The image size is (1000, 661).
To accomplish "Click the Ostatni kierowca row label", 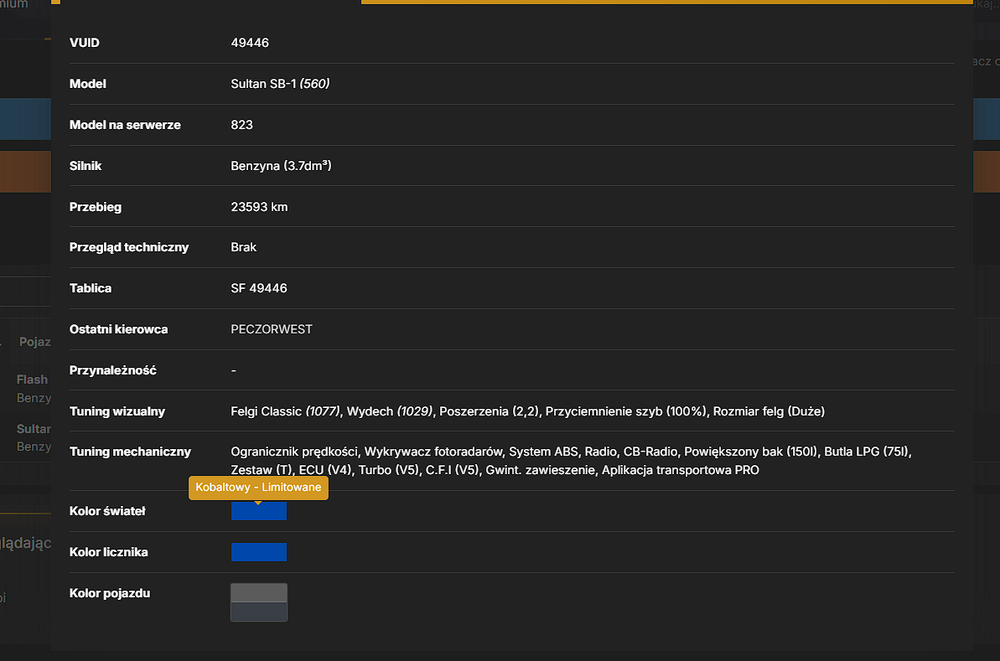I will coord(119,329).
